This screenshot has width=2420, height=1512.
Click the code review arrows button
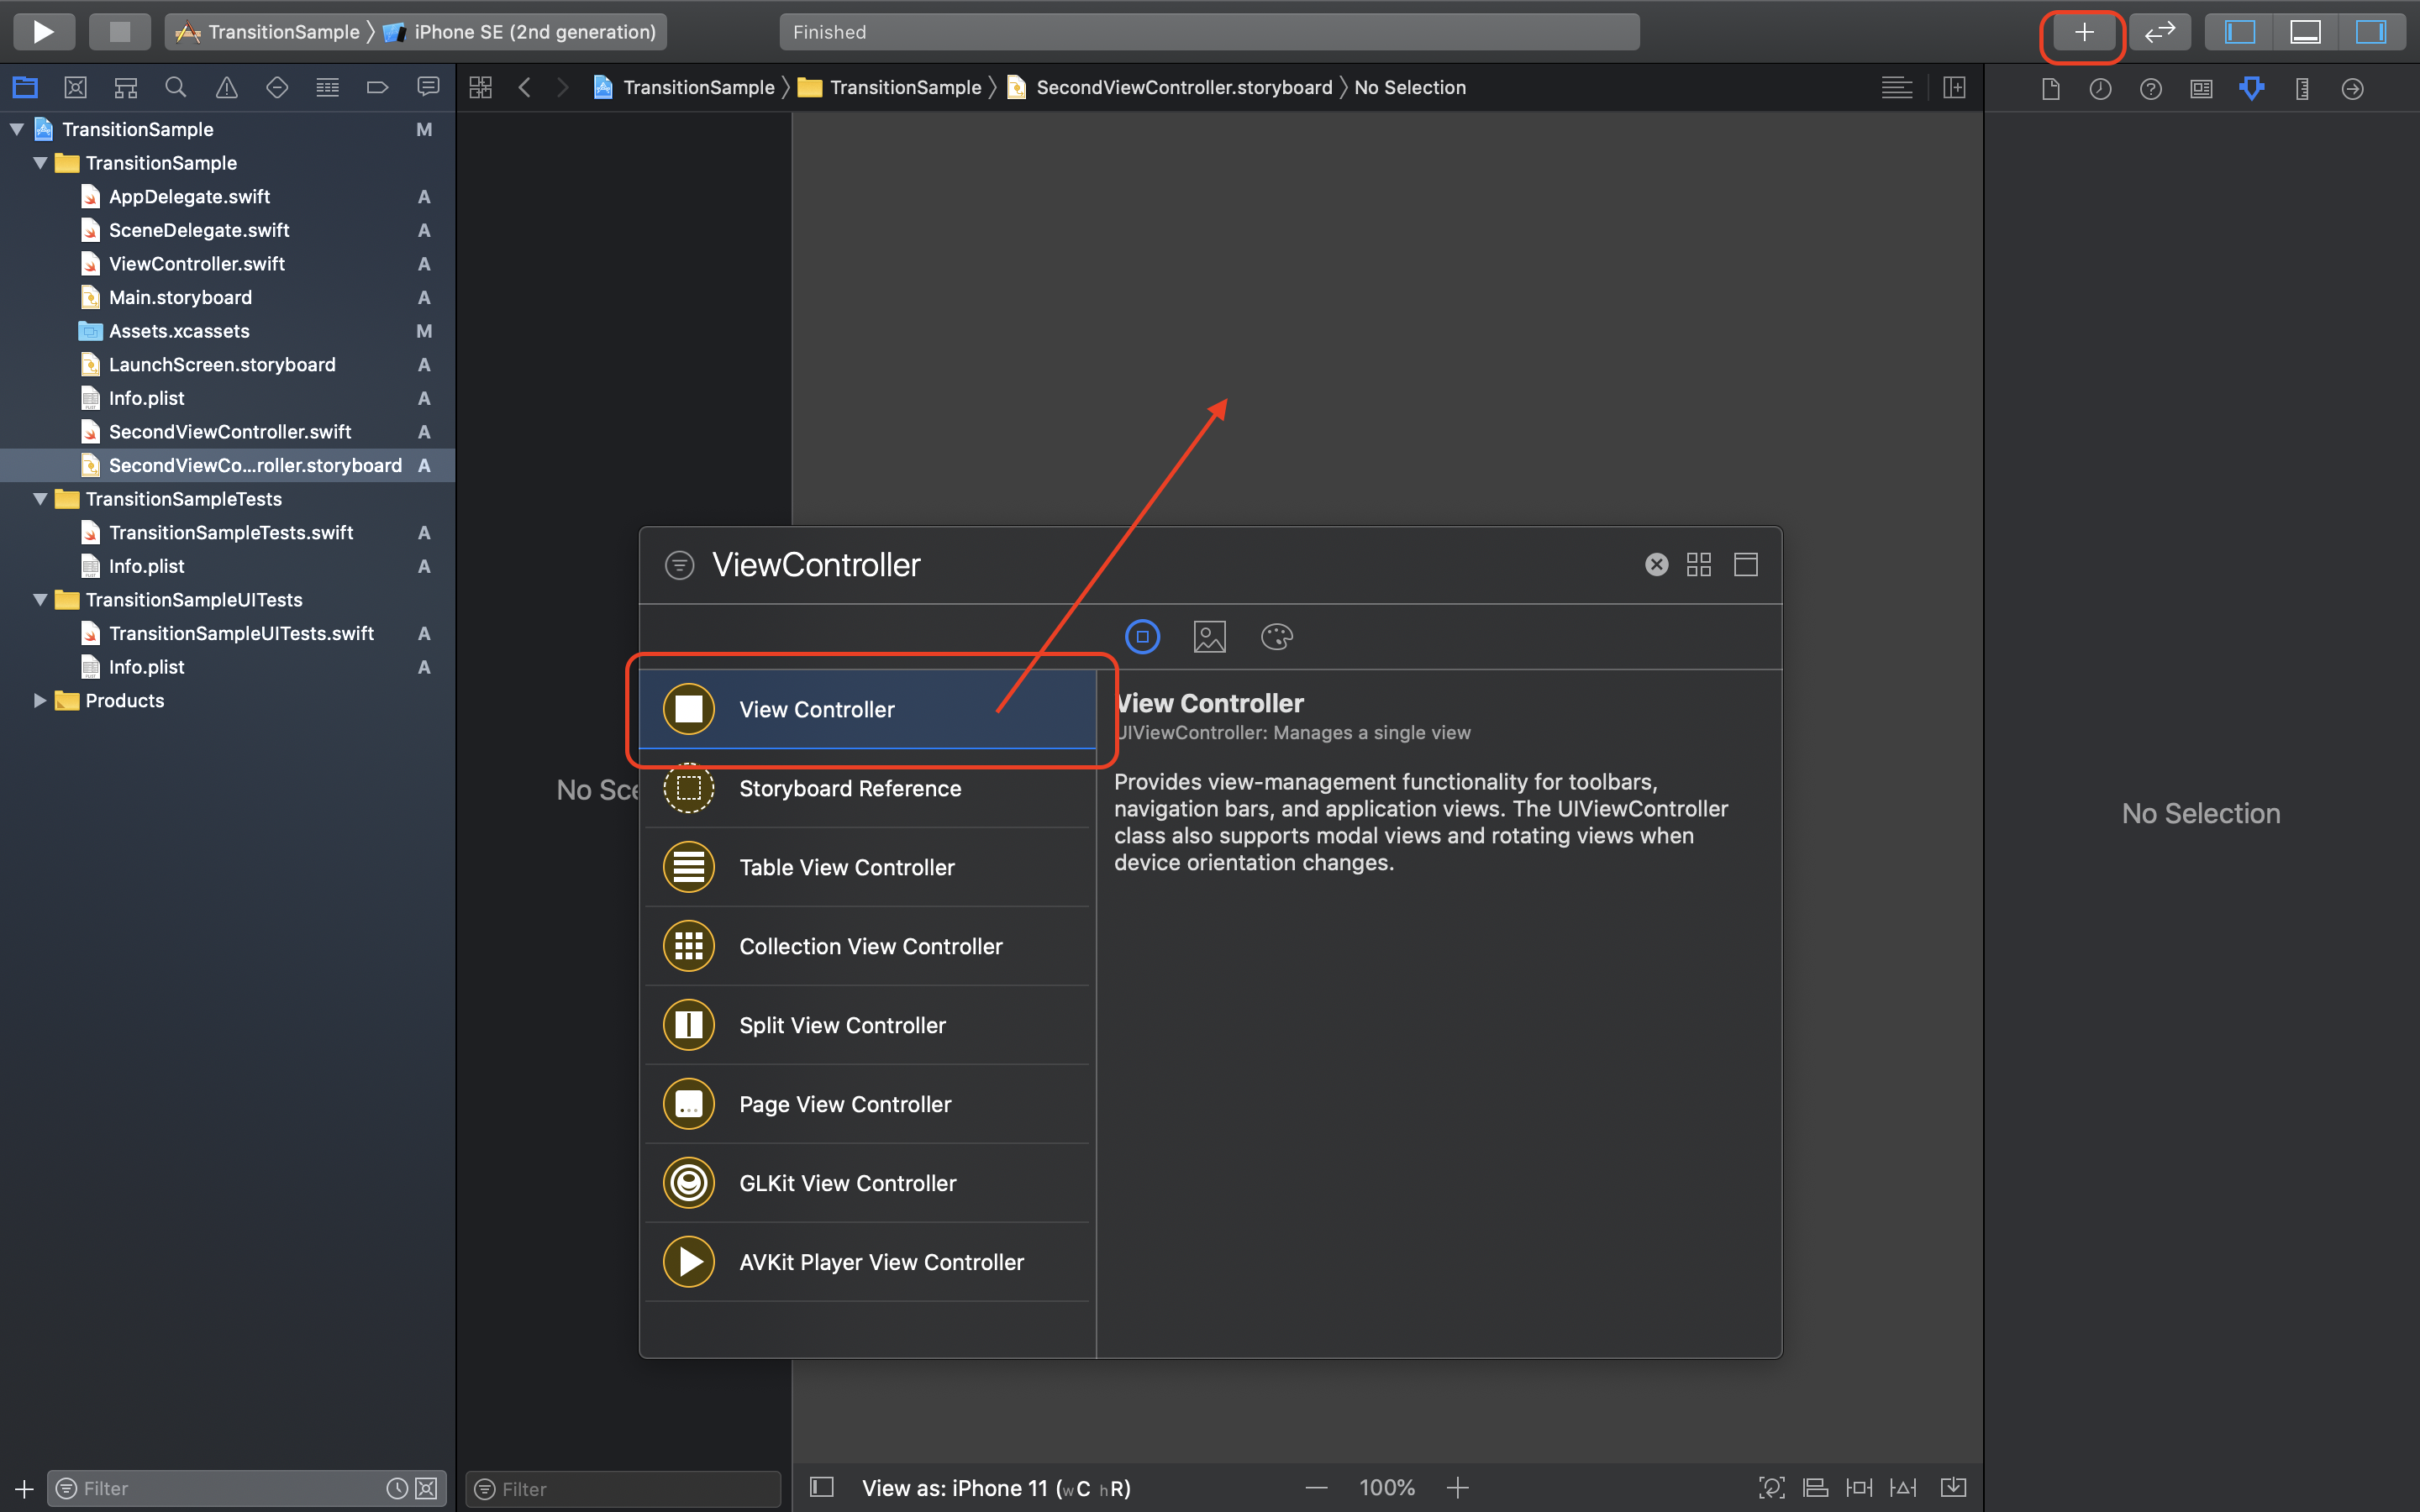(2159, 32)
